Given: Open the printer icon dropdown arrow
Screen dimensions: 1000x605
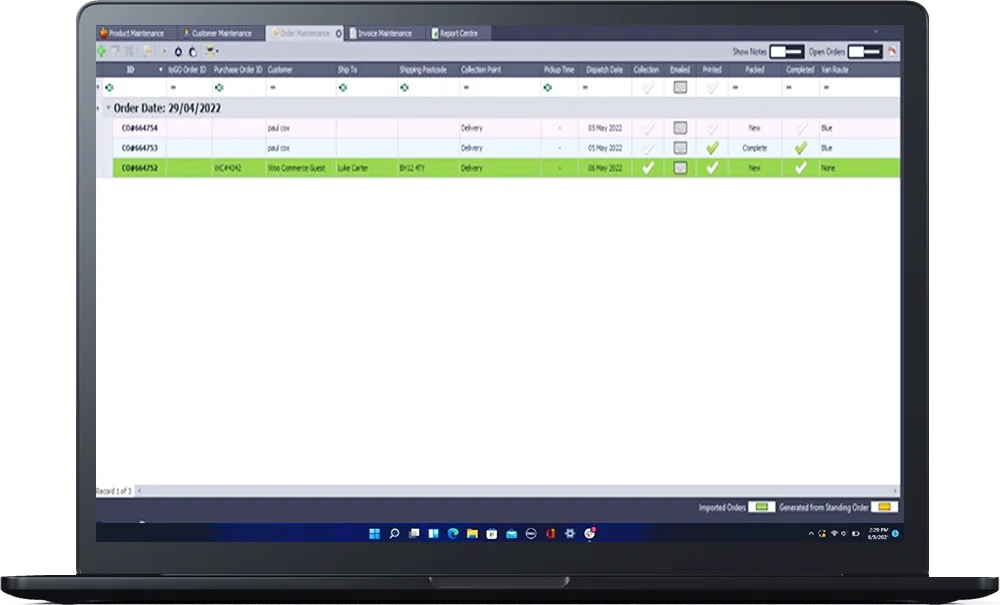Looking at the screenshot, I should coord(217,52).
